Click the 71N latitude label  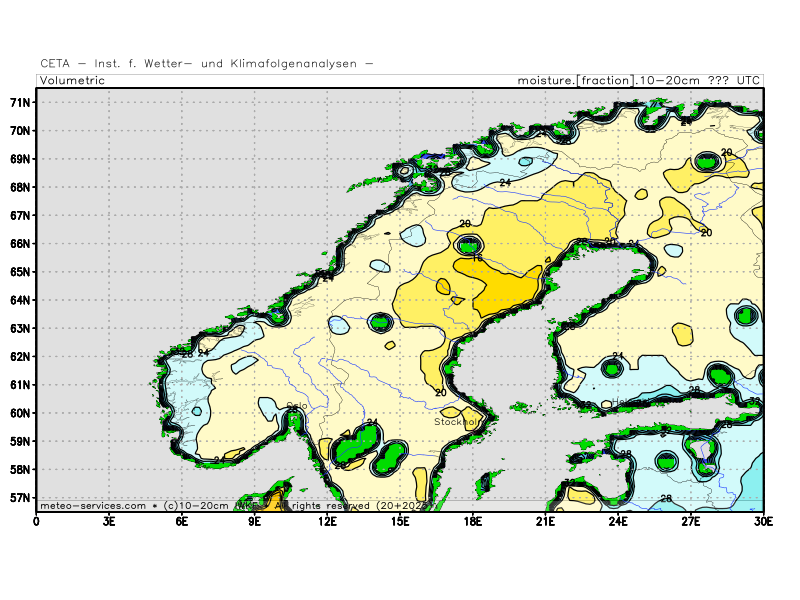tap(20, 103)
